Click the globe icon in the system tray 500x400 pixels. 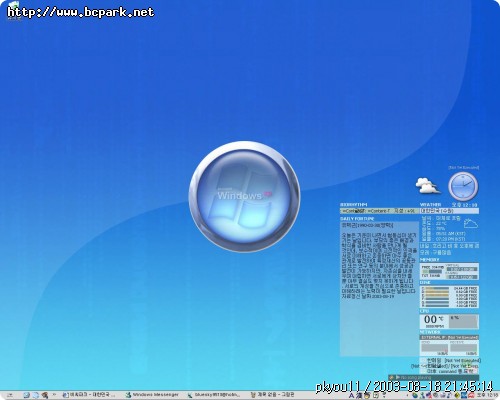(415, 396)
